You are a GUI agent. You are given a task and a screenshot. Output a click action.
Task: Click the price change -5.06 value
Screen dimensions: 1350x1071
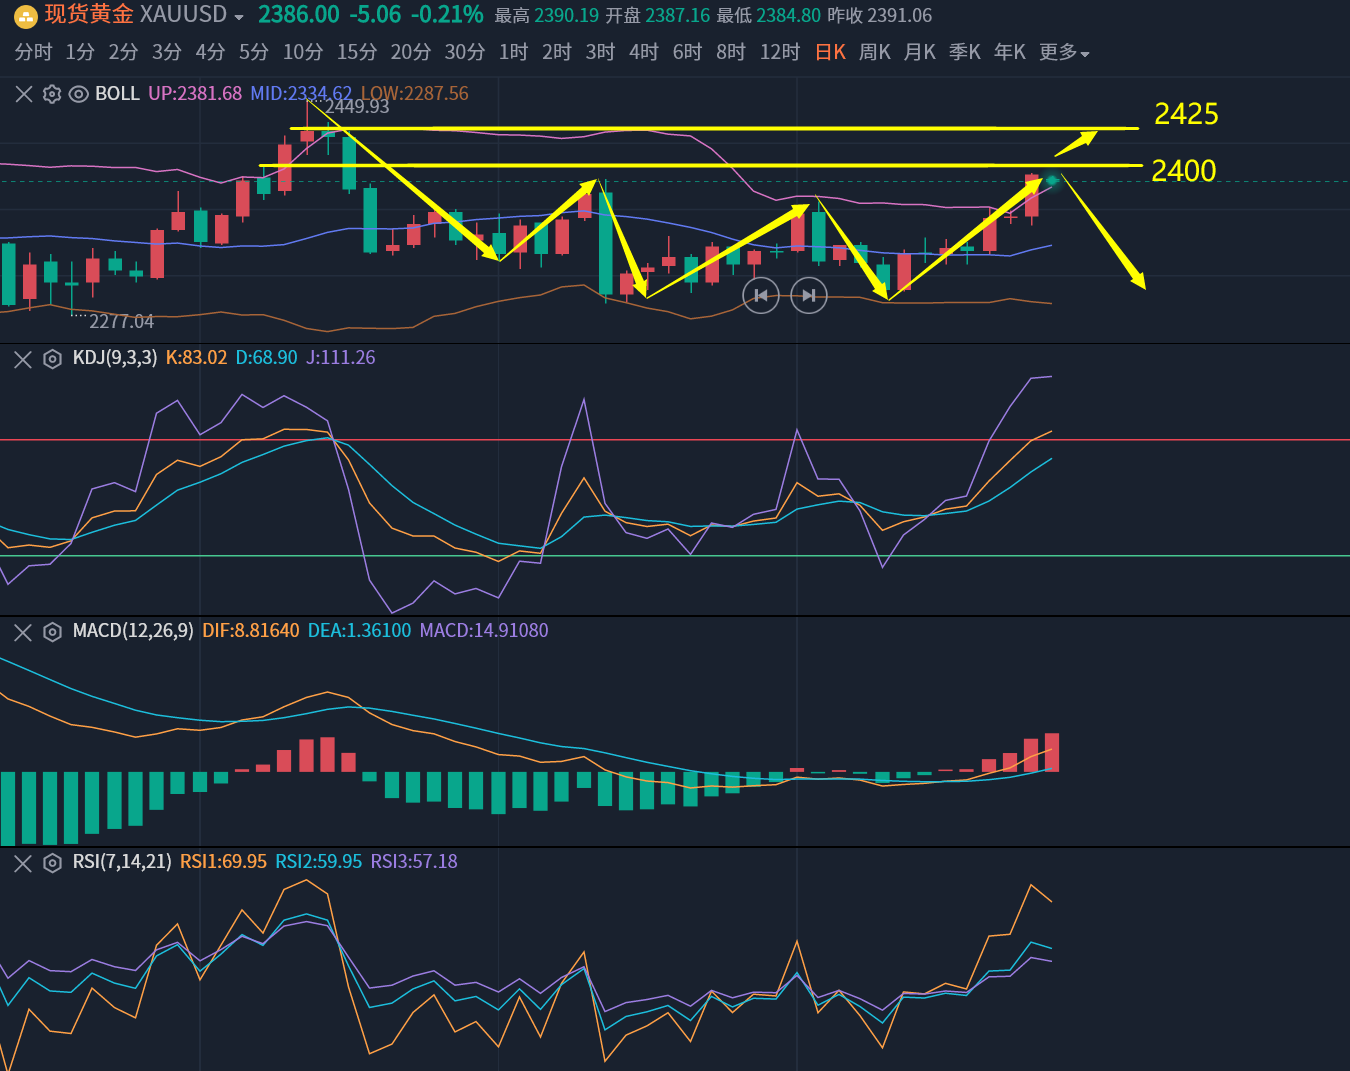pos(376,15)
